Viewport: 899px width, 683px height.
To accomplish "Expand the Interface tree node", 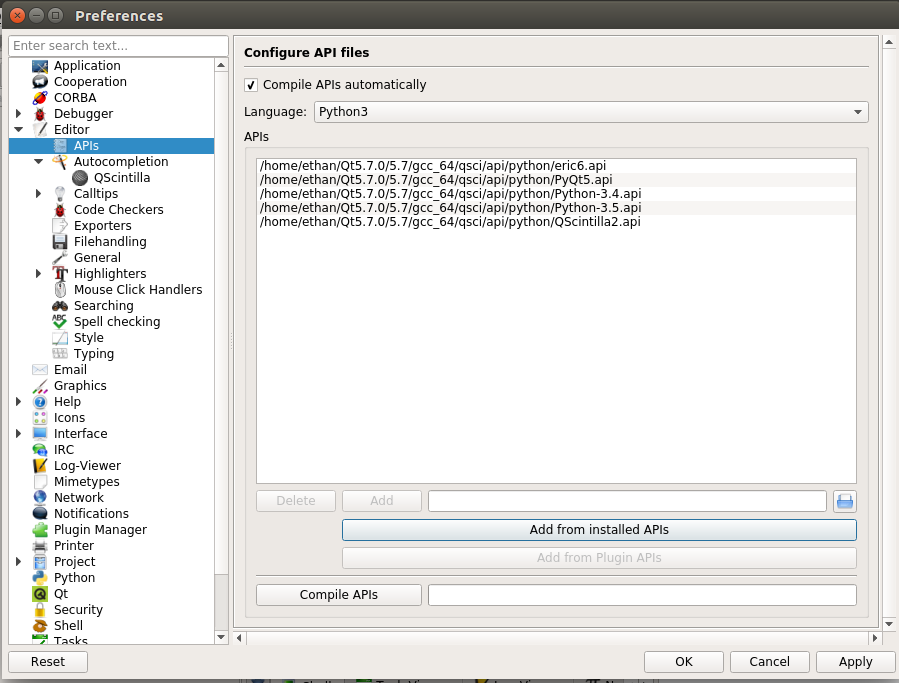I will (x=19, y=434).
